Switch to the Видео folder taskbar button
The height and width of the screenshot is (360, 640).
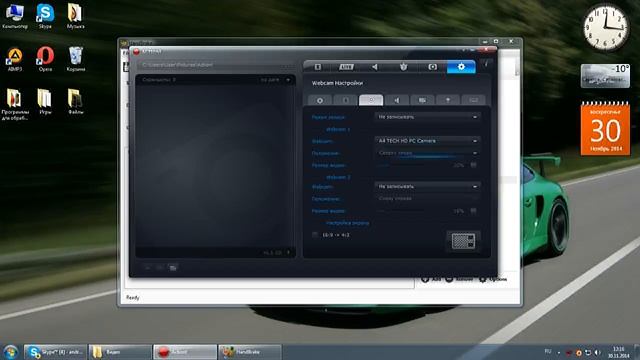click(x=120, y=352)
